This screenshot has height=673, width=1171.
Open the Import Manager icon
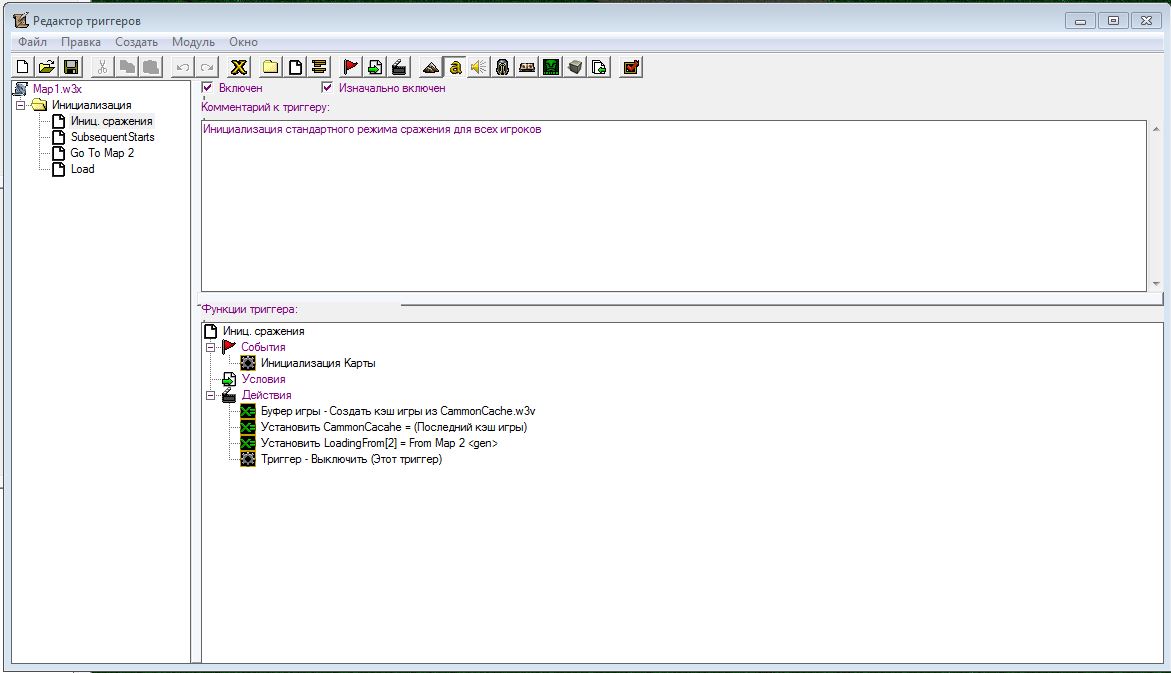599,67
